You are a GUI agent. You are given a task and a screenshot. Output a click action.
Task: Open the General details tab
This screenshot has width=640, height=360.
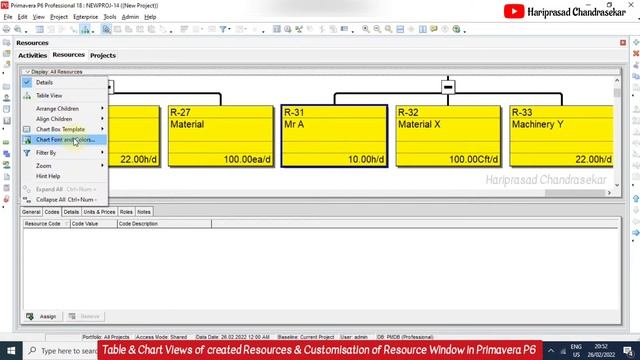click(x=31, y=212)
